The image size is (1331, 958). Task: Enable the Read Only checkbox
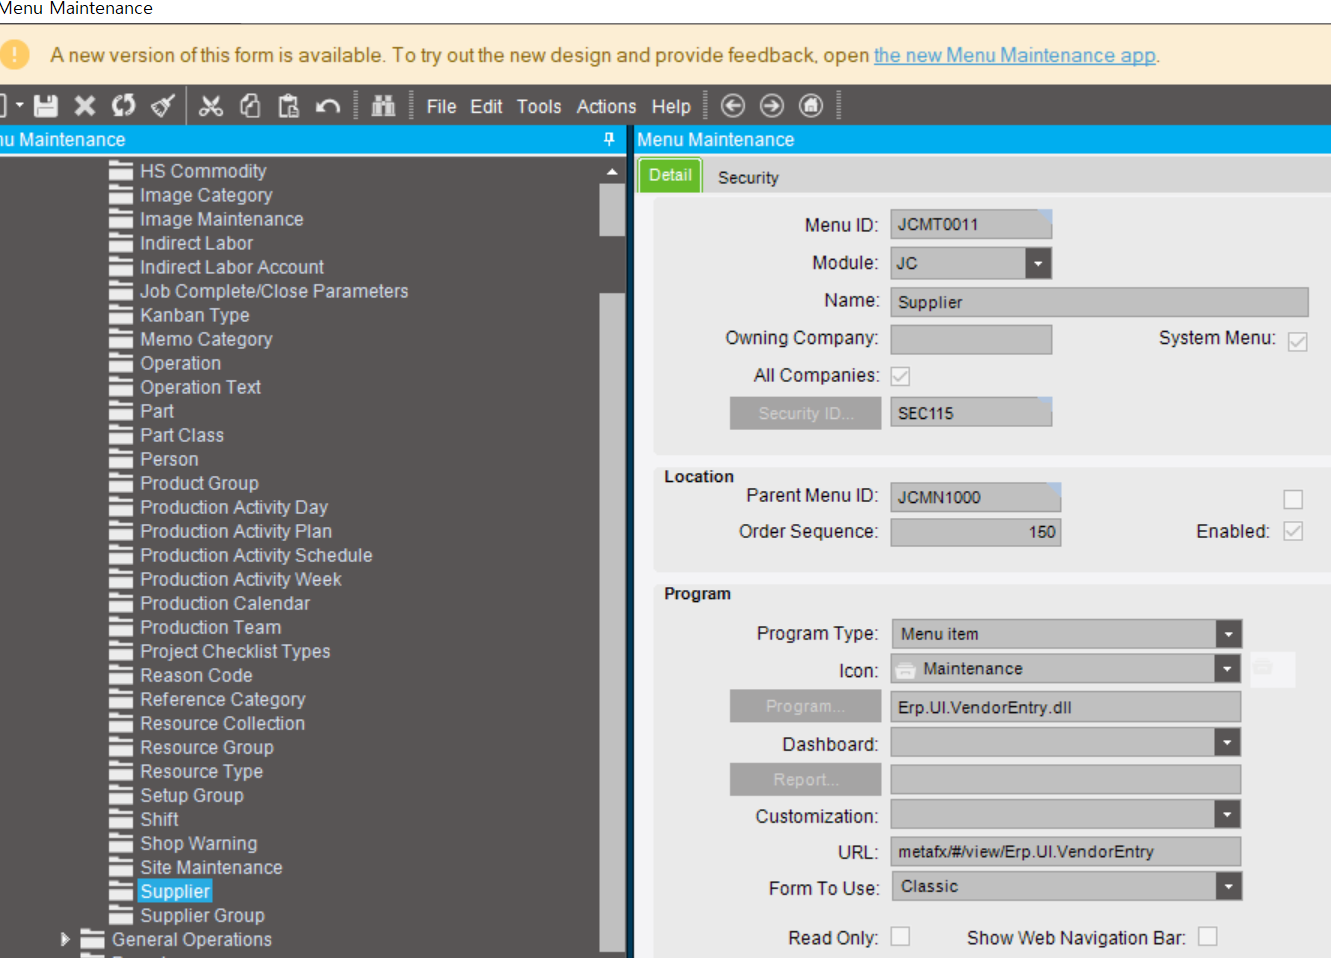pyautogui.click(x=899, y=936)
